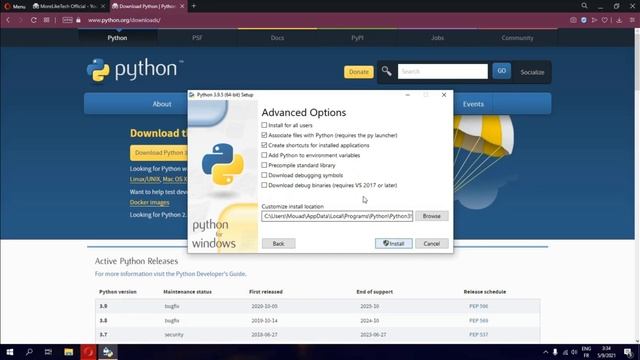Image resolution: width=640 pixels, height=360 pixels.
Task: Click the Python installer taskbar icon
Action: pyautogui.click(x=108, y=352)
